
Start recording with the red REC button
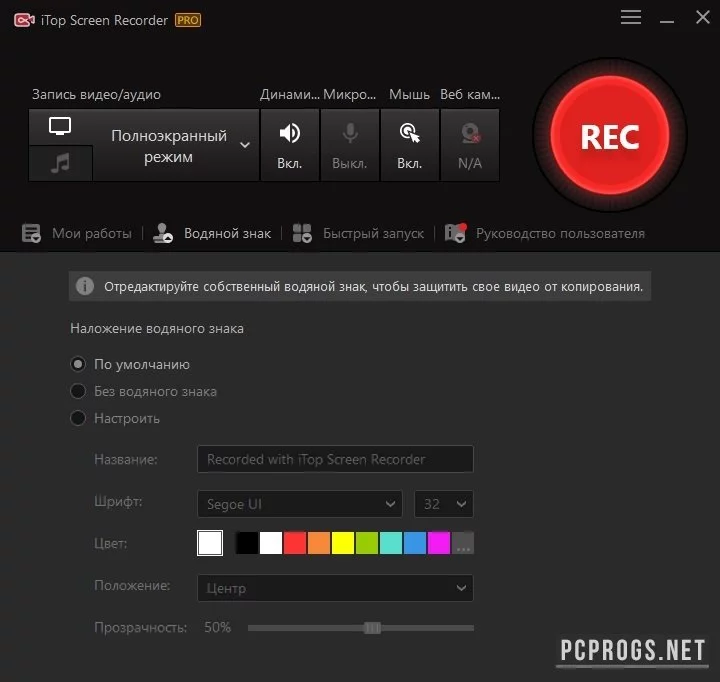click(610, 135)
